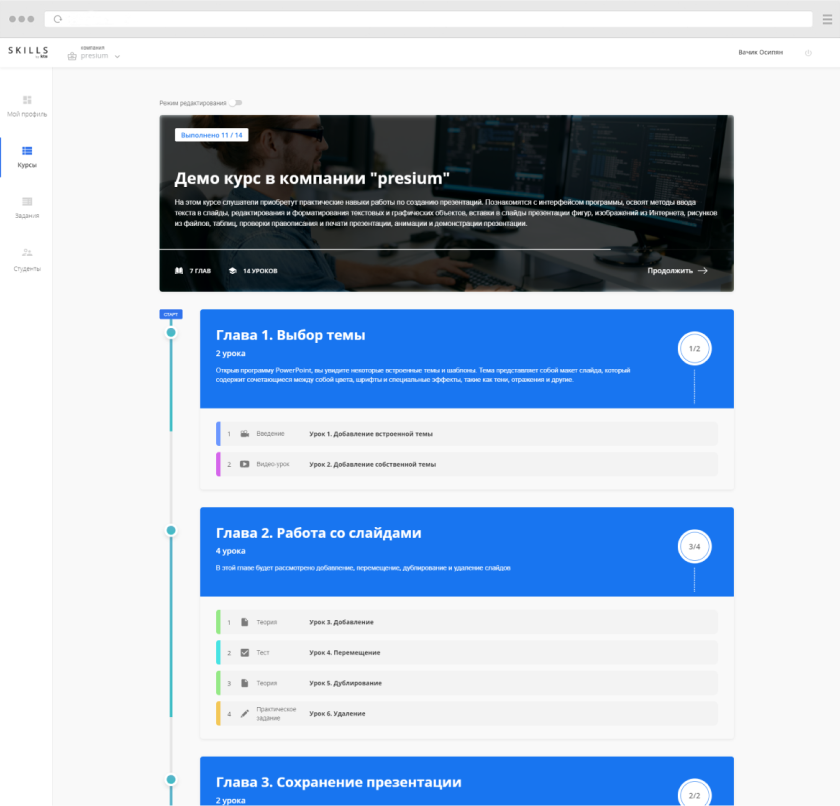Click the Тест checkbox icon for Урок 4
The height and width of the screenshot is (806, 840).
pyautogui.click(x=244, y=653)
